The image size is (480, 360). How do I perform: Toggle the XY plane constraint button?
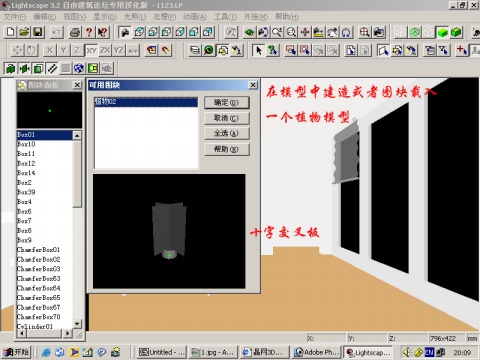click(x=91, y=50)
